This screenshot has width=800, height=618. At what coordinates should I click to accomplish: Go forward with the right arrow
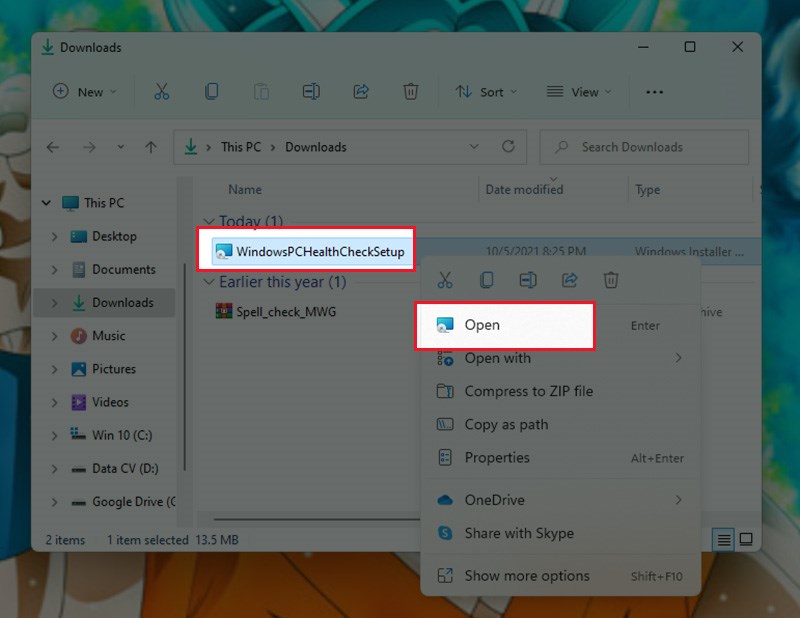coord(89,147)
